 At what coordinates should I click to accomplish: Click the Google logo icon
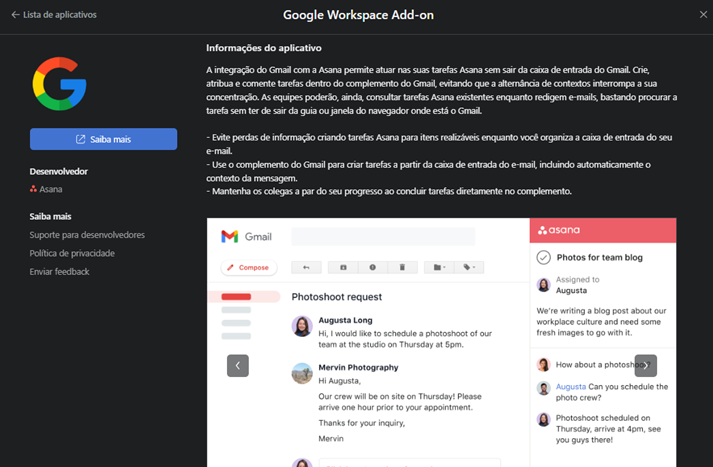pos(59,84)
